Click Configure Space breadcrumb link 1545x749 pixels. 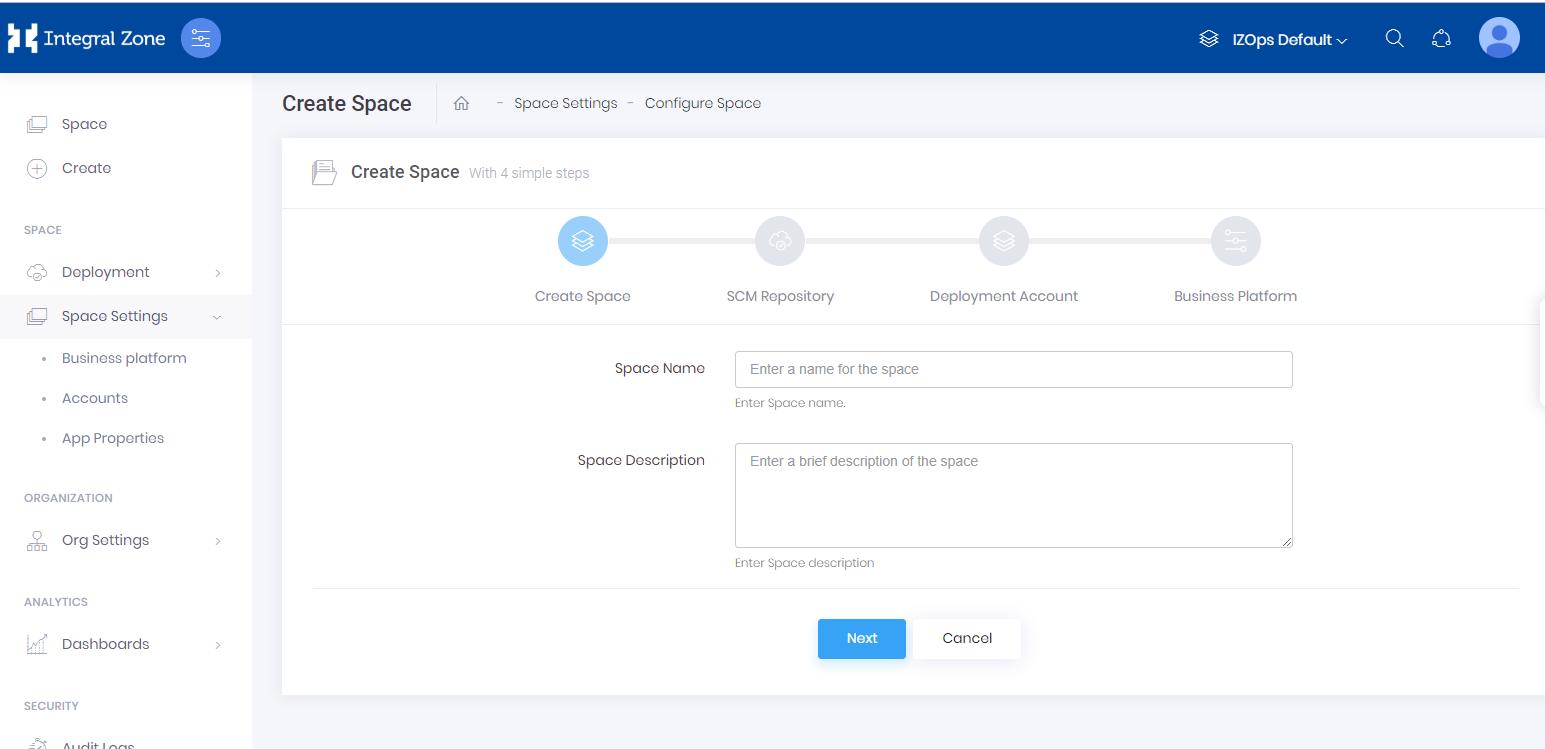click(x=703, y=103)
